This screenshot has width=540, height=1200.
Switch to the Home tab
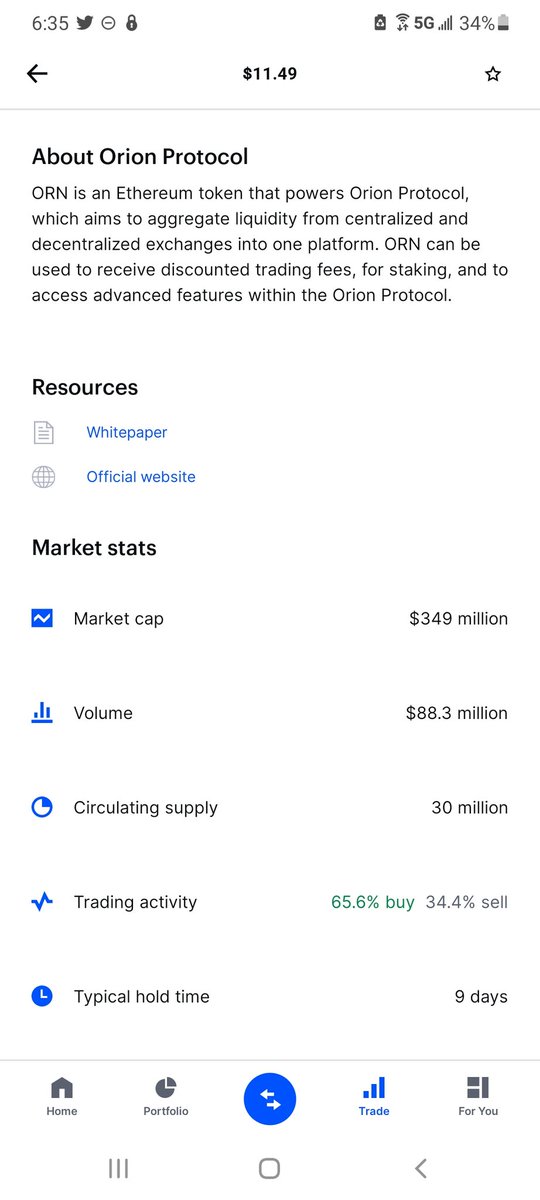click(62, 1096)
